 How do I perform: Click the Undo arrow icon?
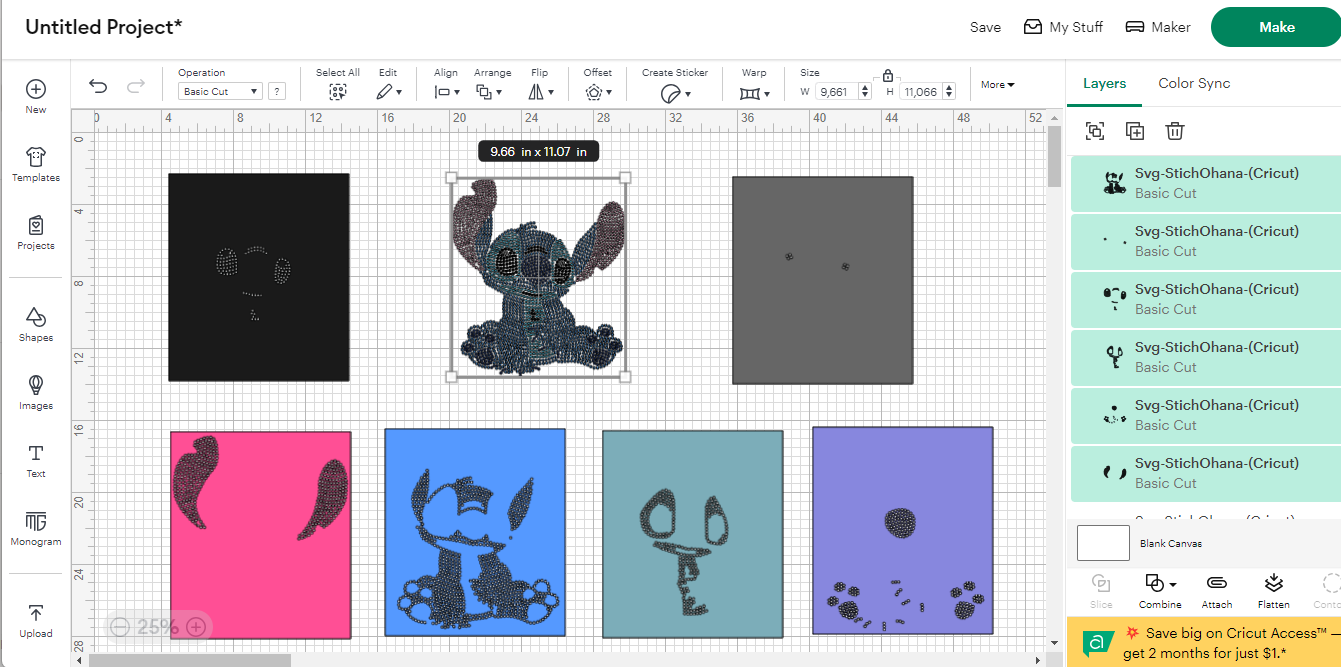(x=98, y=87)
